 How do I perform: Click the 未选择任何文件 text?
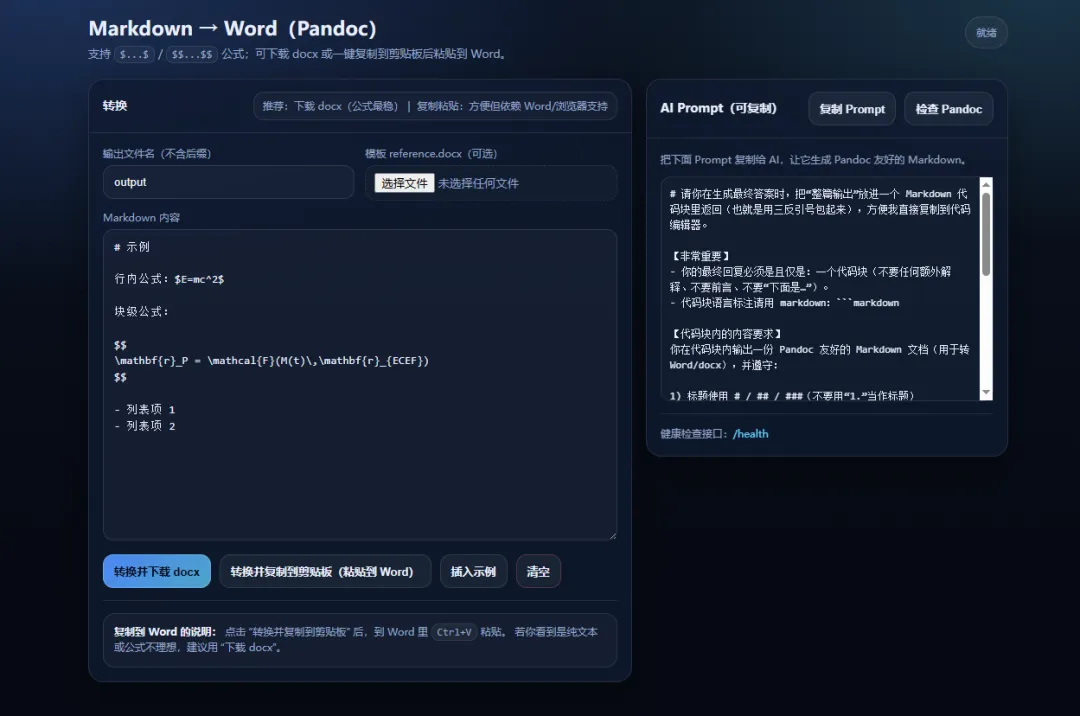point(478,183)
